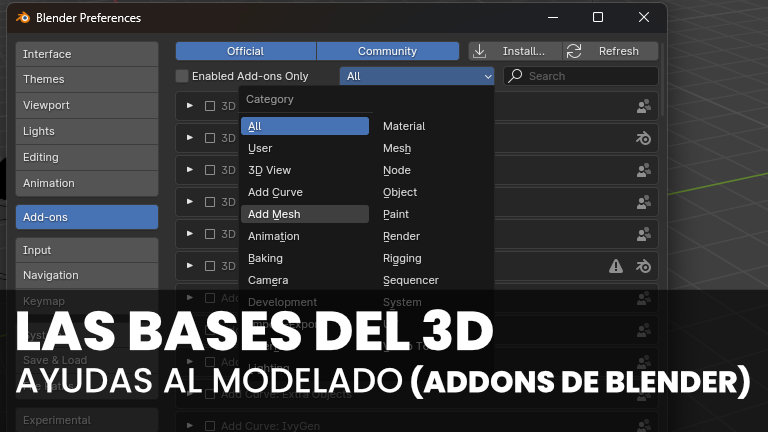Click community people icon on fifth add-on row
The width and height of the screenshot is (768, 432).
[x=644, y=234]
